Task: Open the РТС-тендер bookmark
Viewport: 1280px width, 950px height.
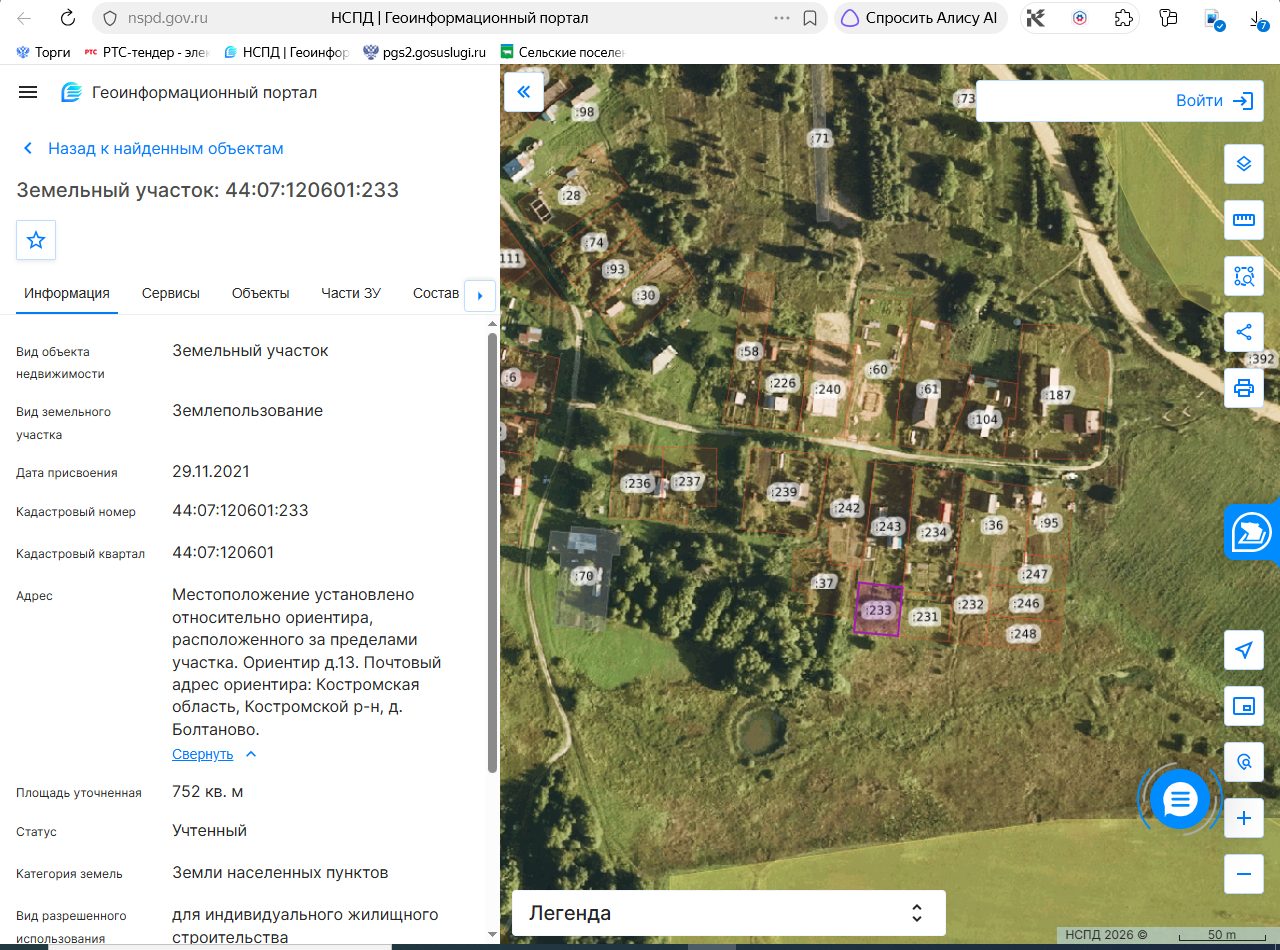Action: click(x=147, y=52)
